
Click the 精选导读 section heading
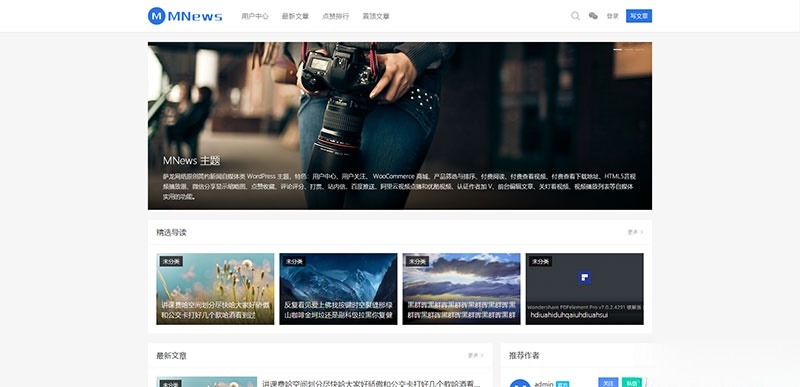click(x=171, y=233)
